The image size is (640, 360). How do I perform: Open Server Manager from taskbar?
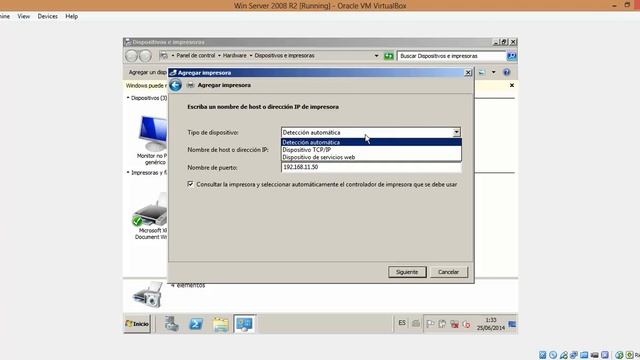click(171, 324)
